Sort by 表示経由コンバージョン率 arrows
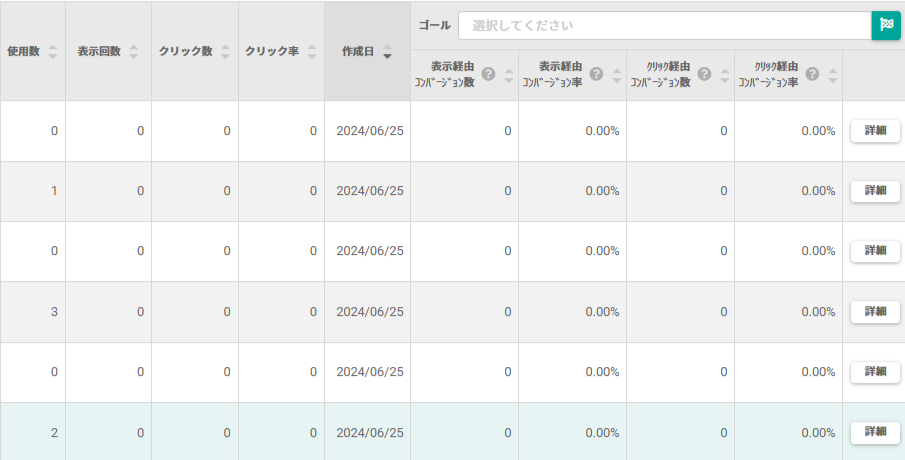The image size is (905, 460). [x=617, y=75]
